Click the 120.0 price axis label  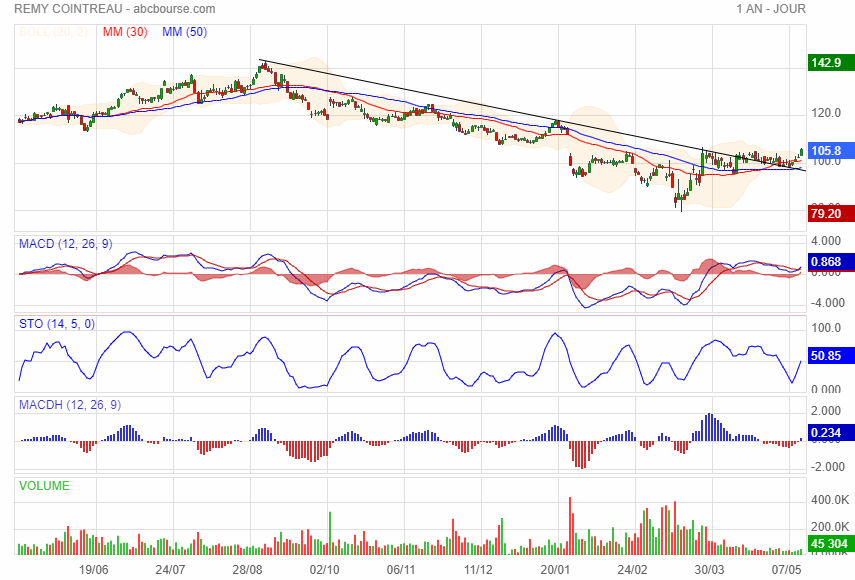(826, 113)
